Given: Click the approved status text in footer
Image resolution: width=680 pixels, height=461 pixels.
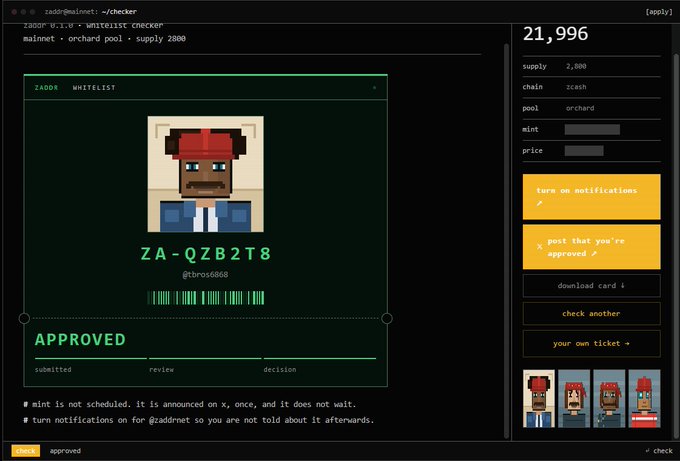Looking at the screenshot, I should click(x=65, y=451).
